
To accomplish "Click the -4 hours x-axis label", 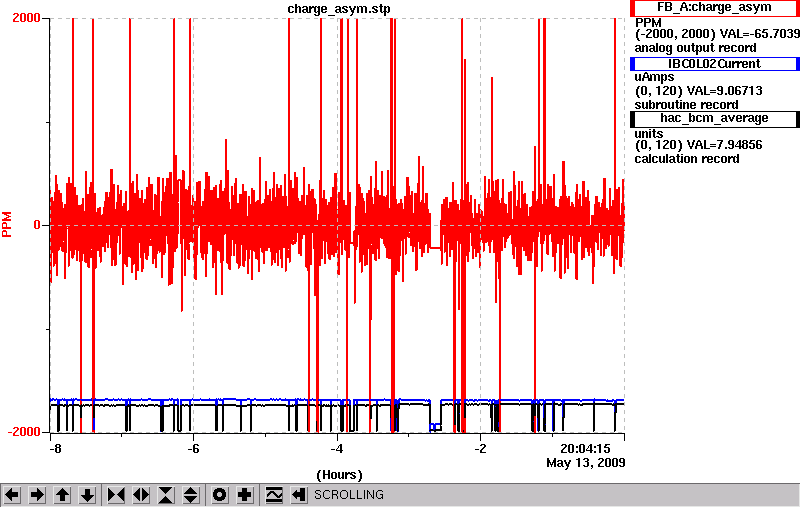I will (x=336, y=448).
